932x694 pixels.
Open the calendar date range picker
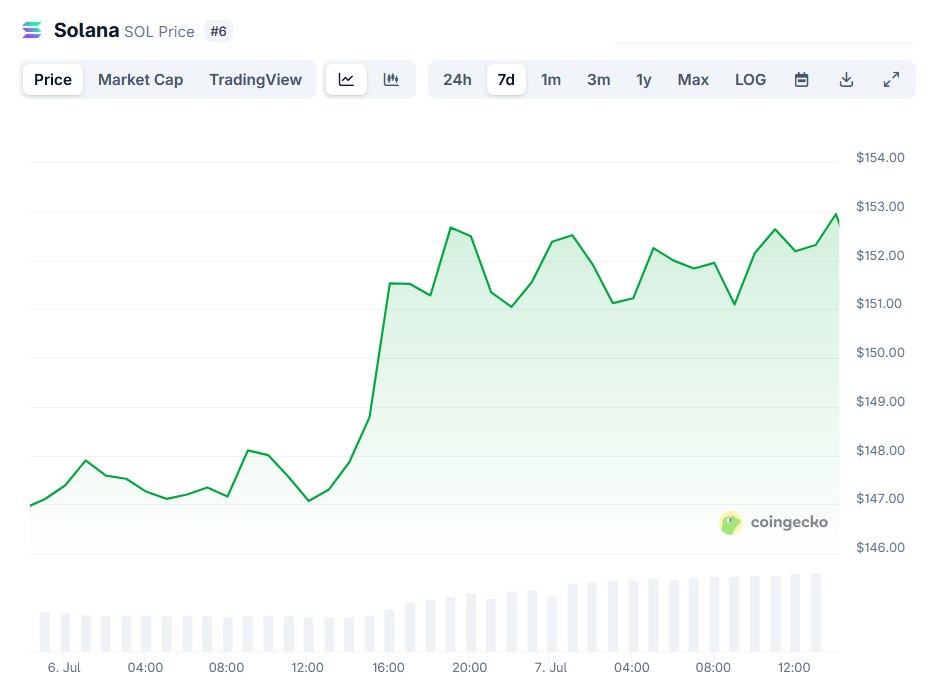(801, 80)
